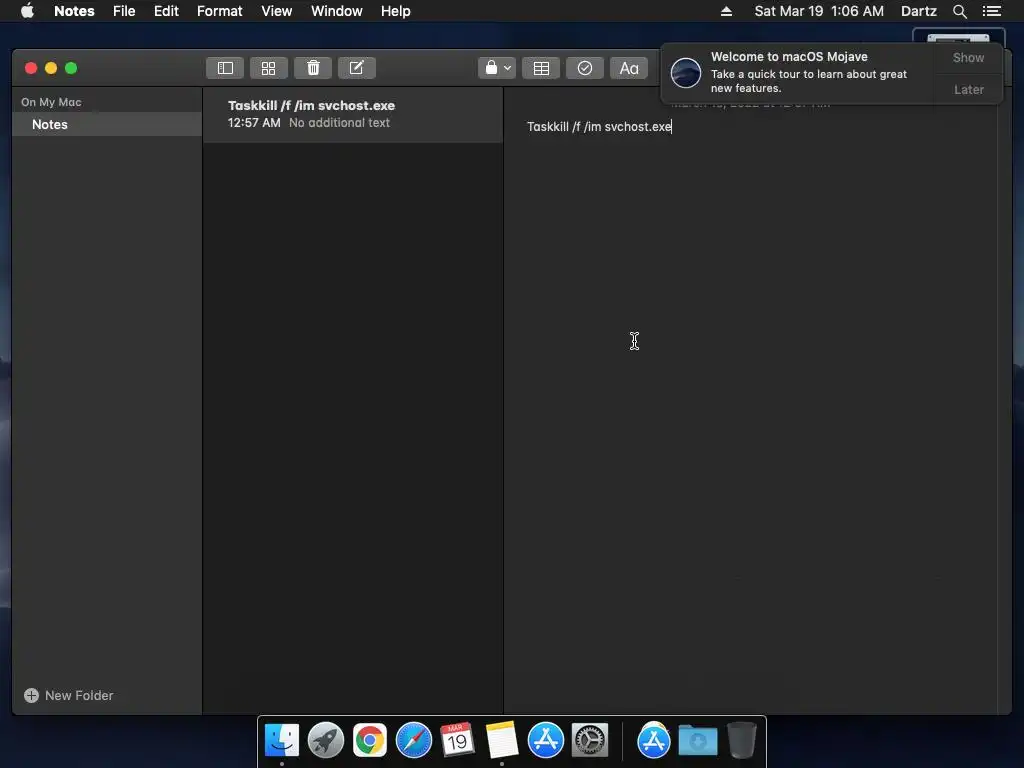Image resolution: width=1024 pixels, height=768 pixels.
Task: Toggle the folders sidebar view button
Action: [225, 68]
